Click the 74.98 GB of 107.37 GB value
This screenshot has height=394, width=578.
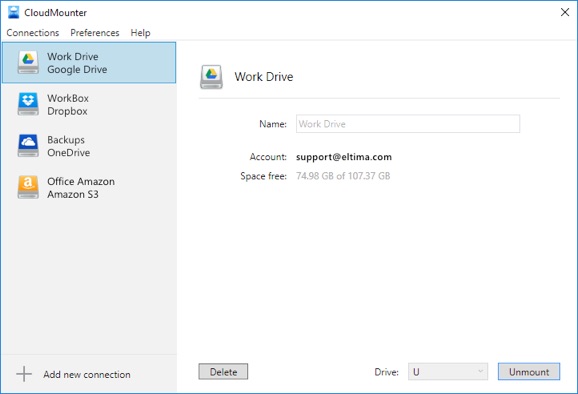coord(343,176)
